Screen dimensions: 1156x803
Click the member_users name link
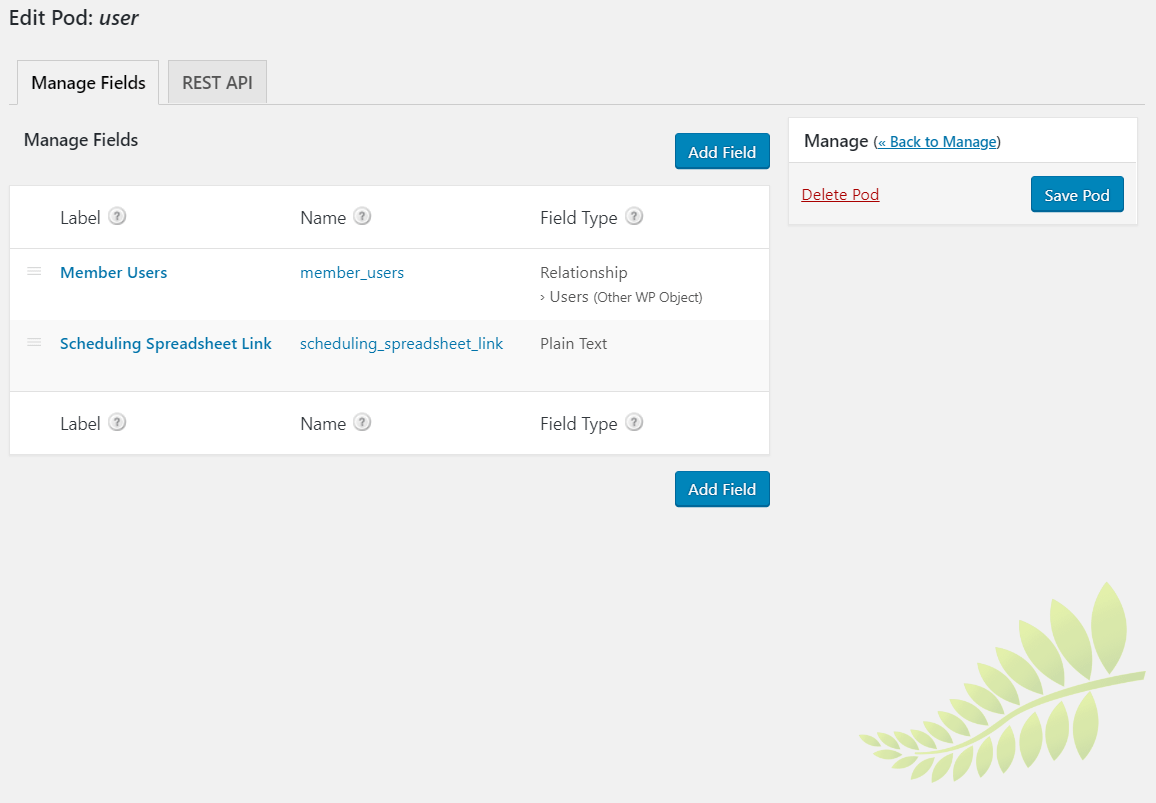tap(352, 272)
